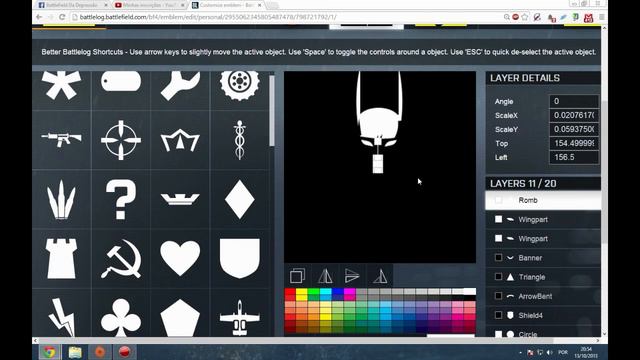Select the castle tower shape
Image resolution: width=640 pixels, height=360 pixels.
click(x=61, y=259)
